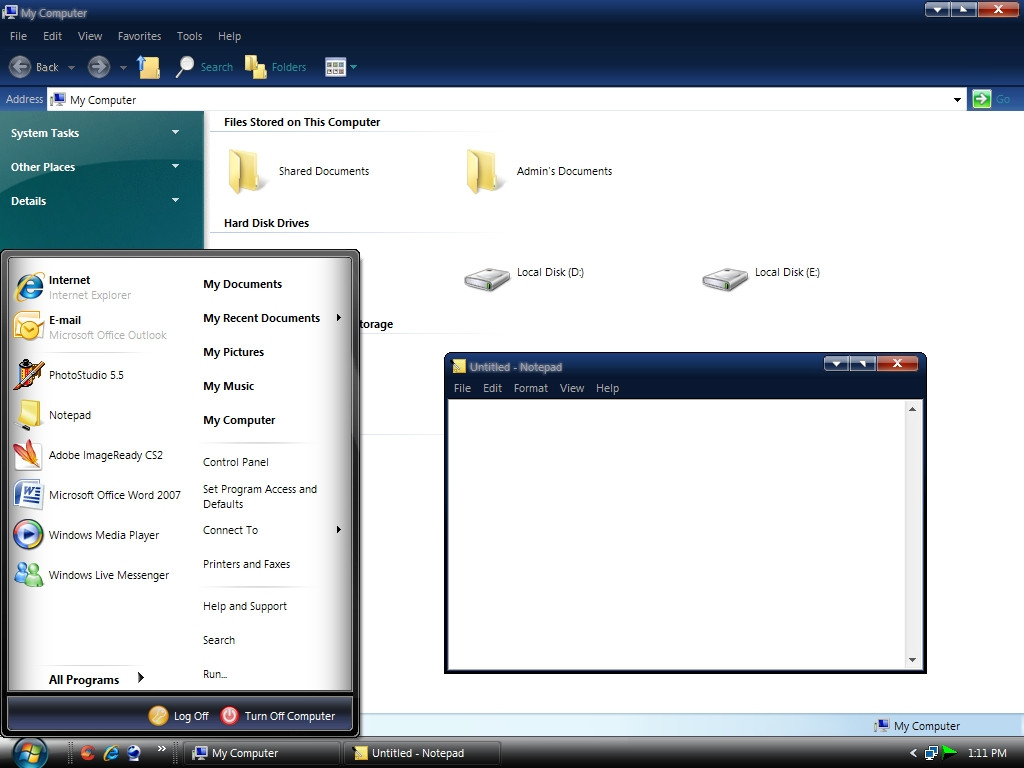The image size is (1024, 768).
Task: Click the Turn Off Computer button
Action: [x=278, y=716]
